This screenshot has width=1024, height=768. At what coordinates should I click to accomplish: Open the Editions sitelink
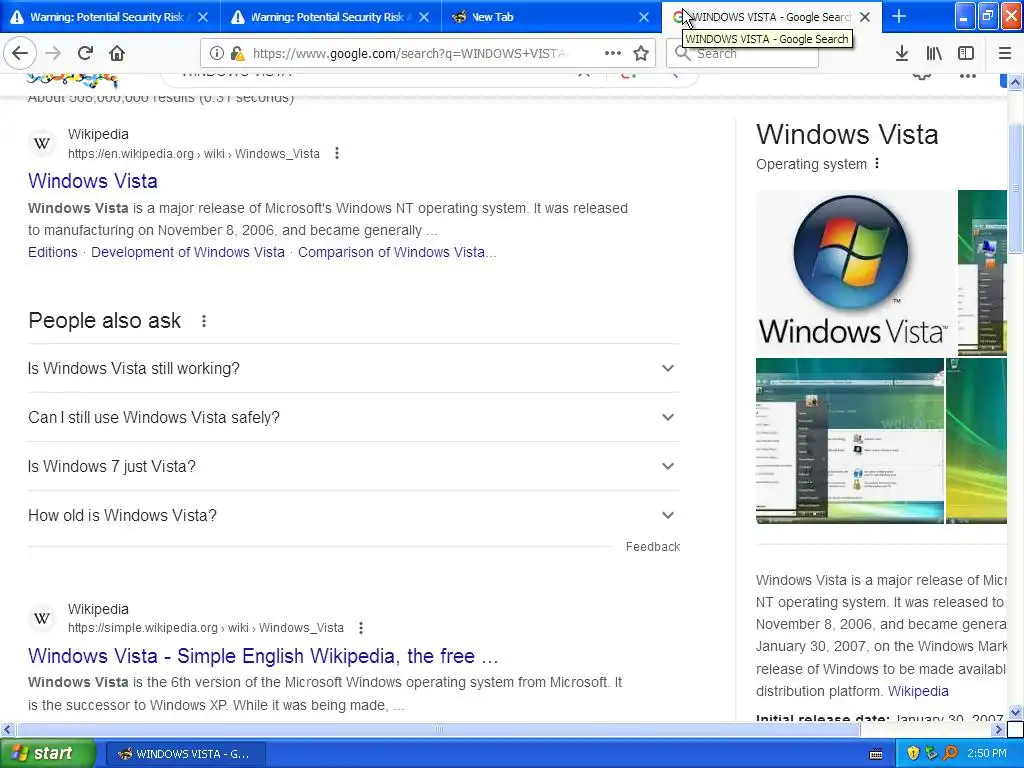pos(53,252)
